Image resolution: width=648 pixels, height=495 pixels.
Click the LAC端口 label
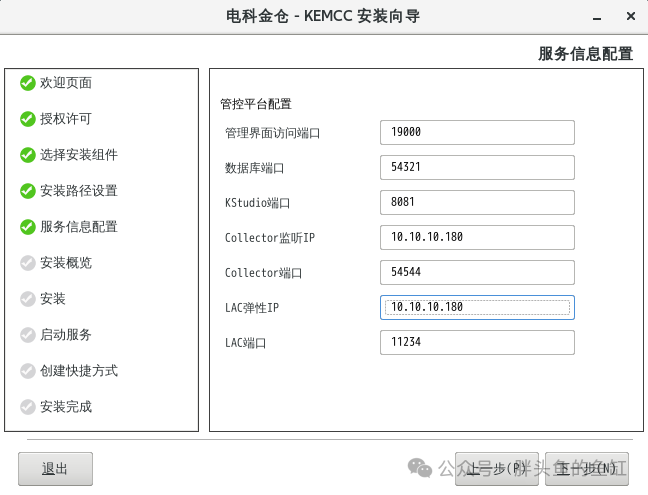click(x=245, y=343)
